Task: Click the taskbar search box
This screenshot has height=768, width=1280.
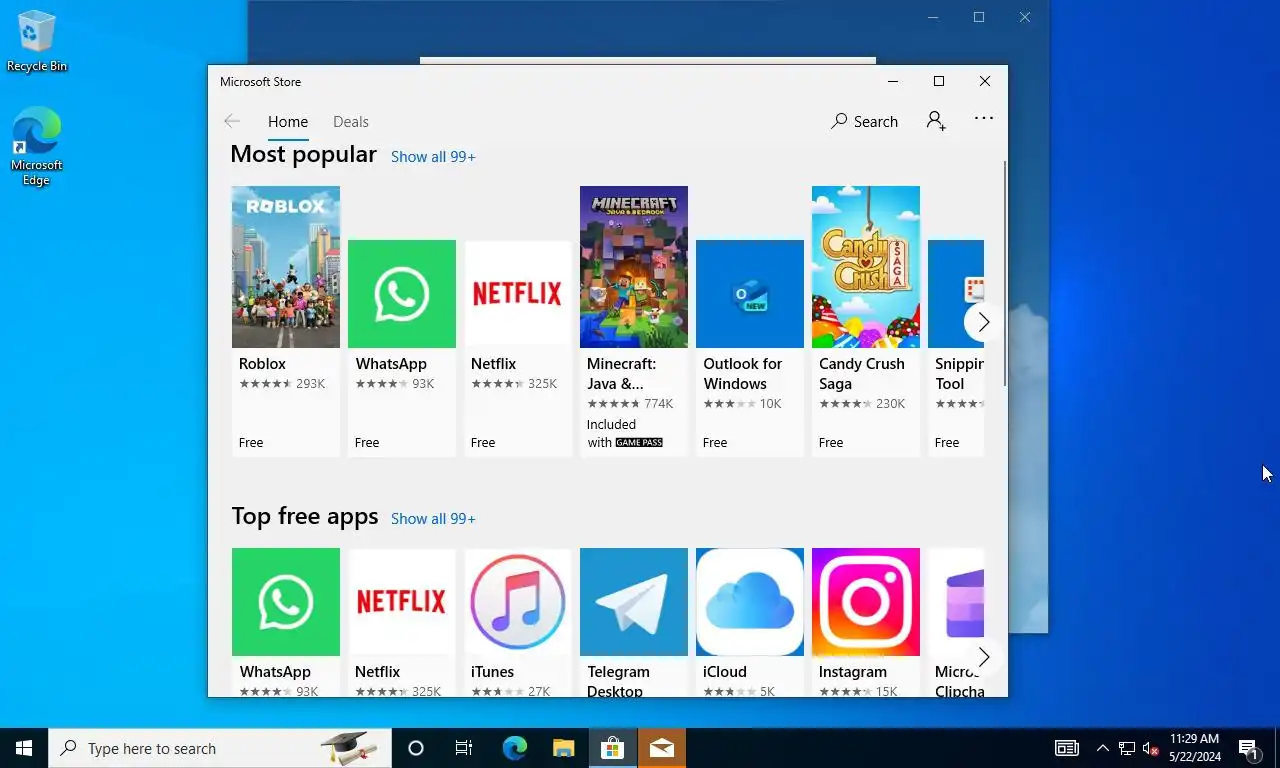Action: tap(220, 748)
